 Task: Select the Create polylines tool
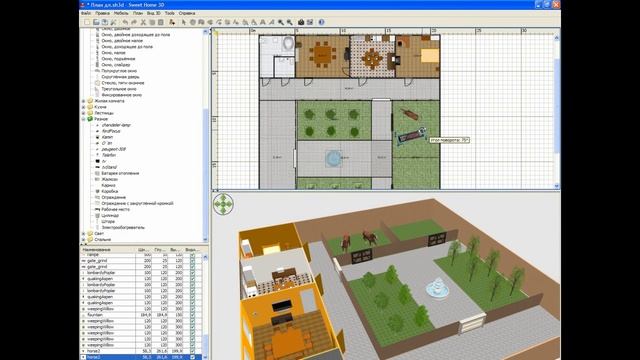pos(219,22)
